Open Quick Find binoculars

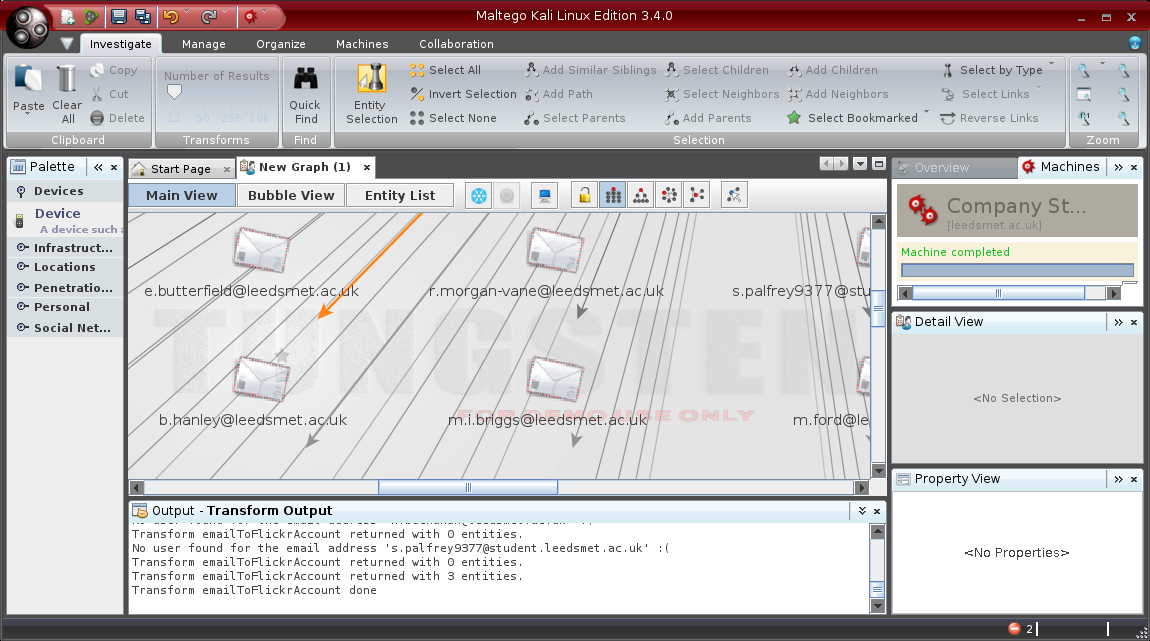click(305, 95)
